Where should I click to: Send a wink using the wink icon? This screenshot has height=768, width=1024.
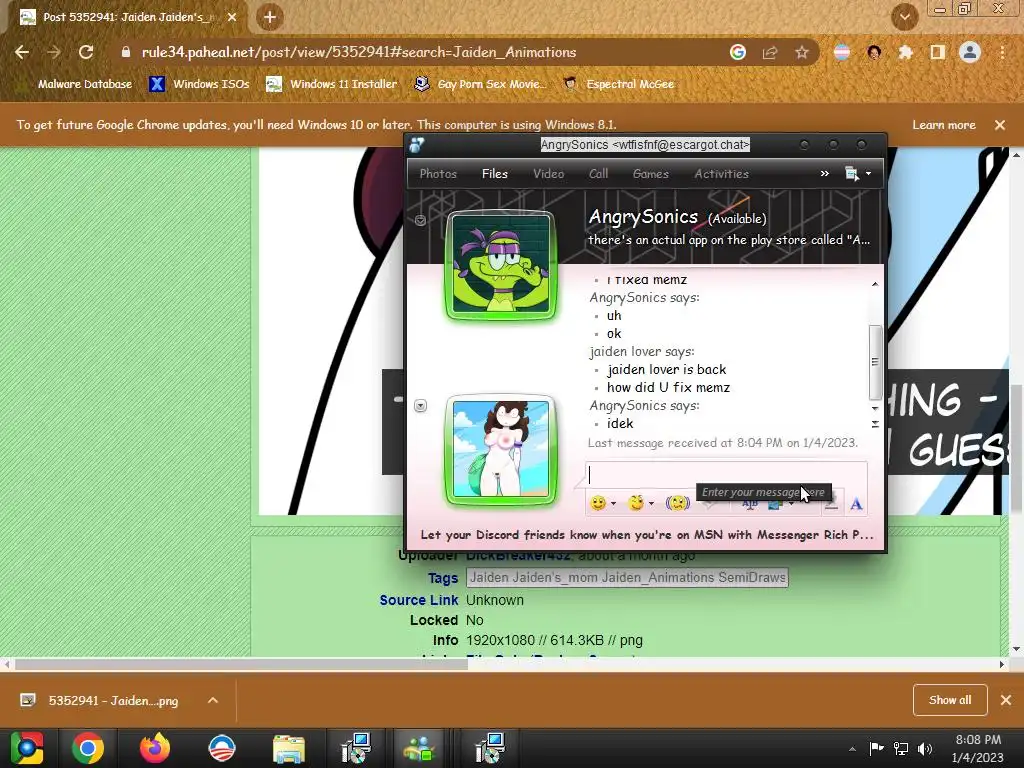(635, 503)
